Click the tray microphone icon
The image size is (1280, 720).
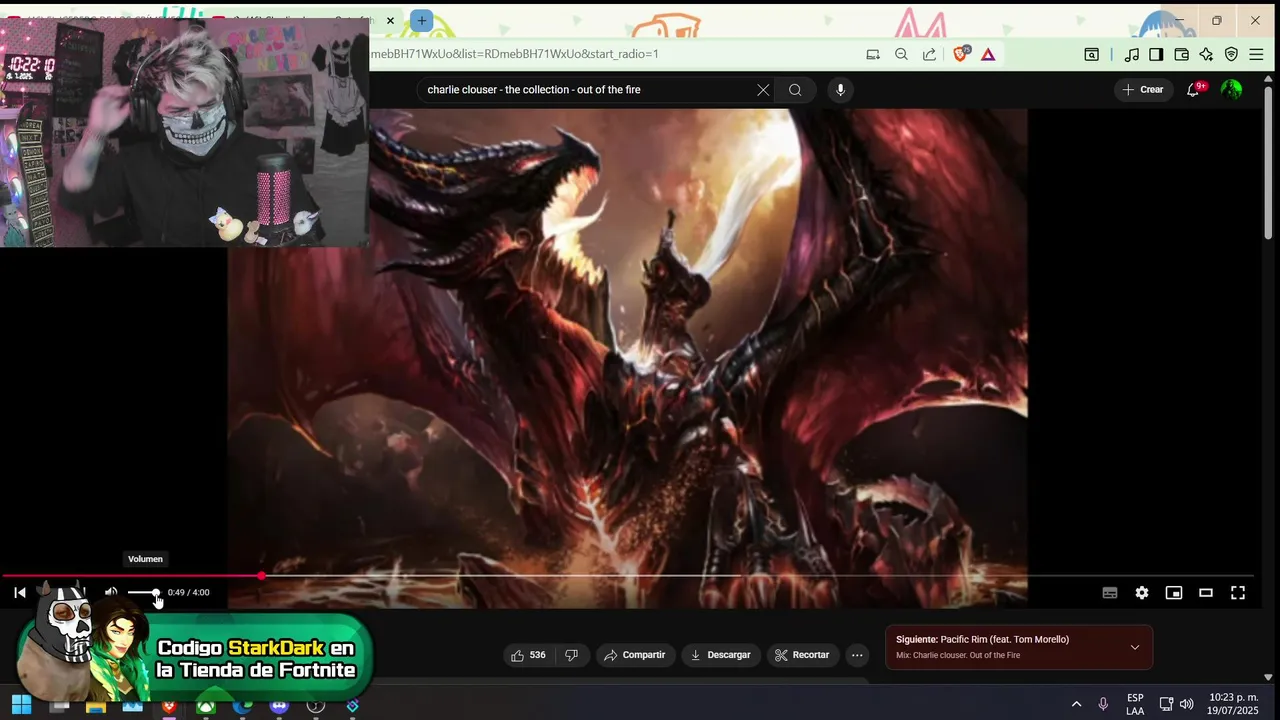(1103, 705)
